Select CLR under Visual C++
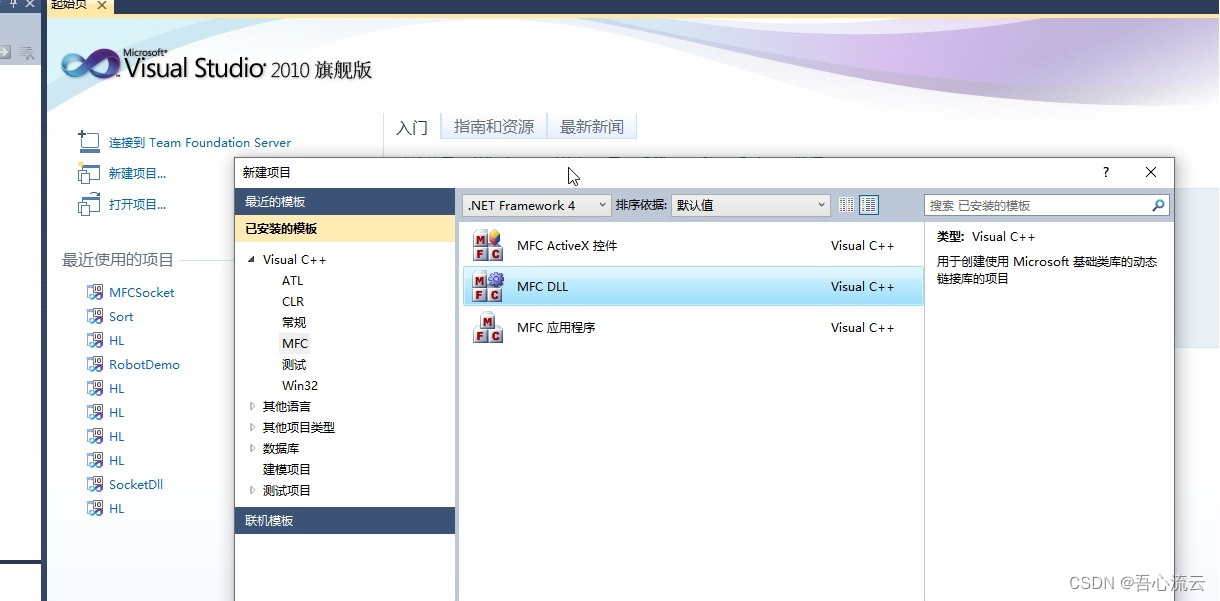 (293, 302)
